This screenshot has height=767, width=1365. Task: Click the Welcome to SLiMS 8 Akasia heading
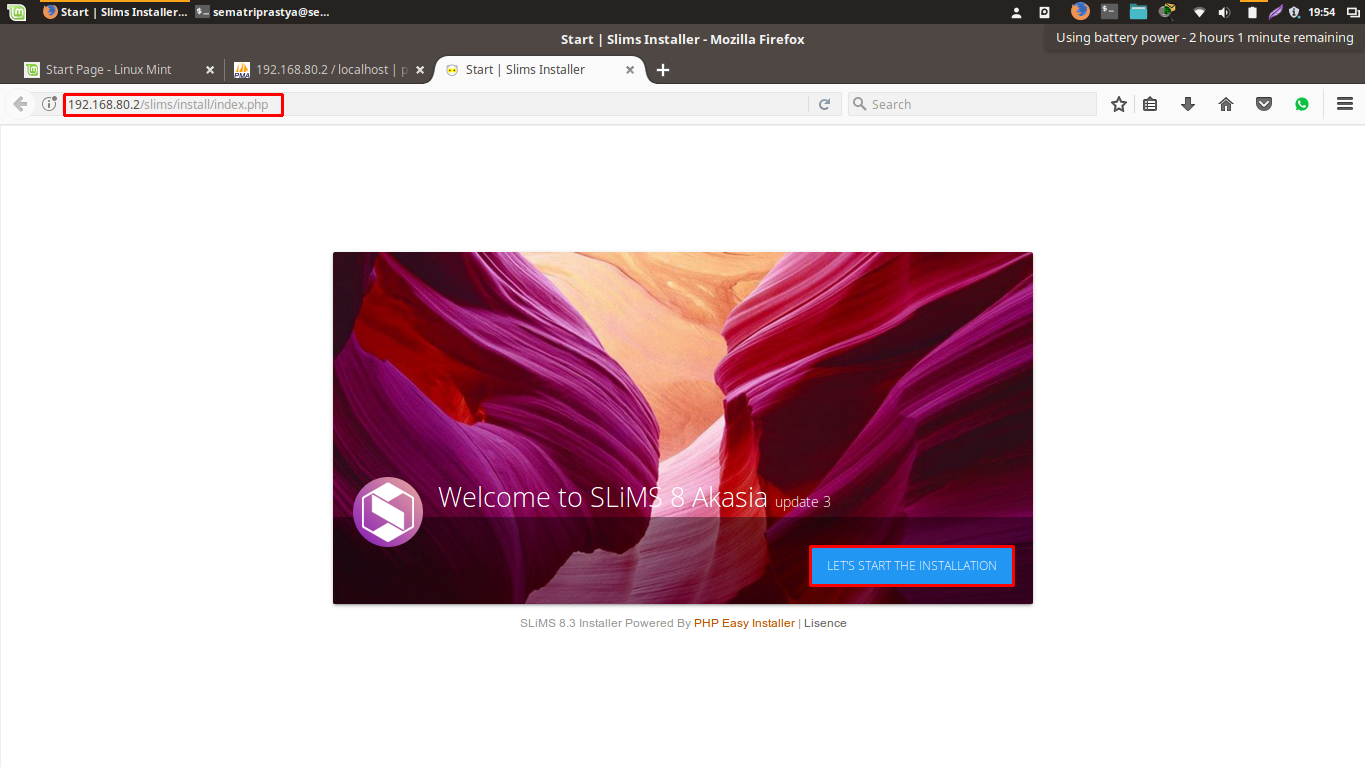(602, 497)
